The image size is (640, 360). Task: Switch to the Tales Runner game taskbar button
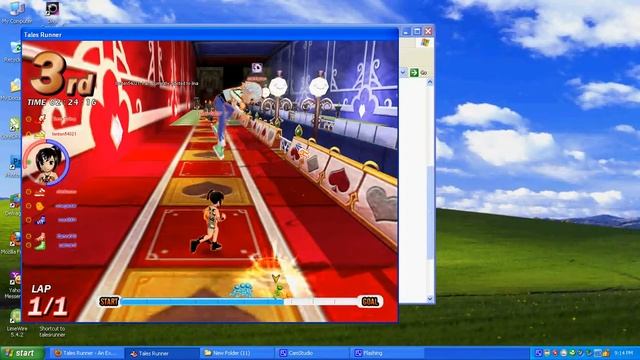point(162,353)
